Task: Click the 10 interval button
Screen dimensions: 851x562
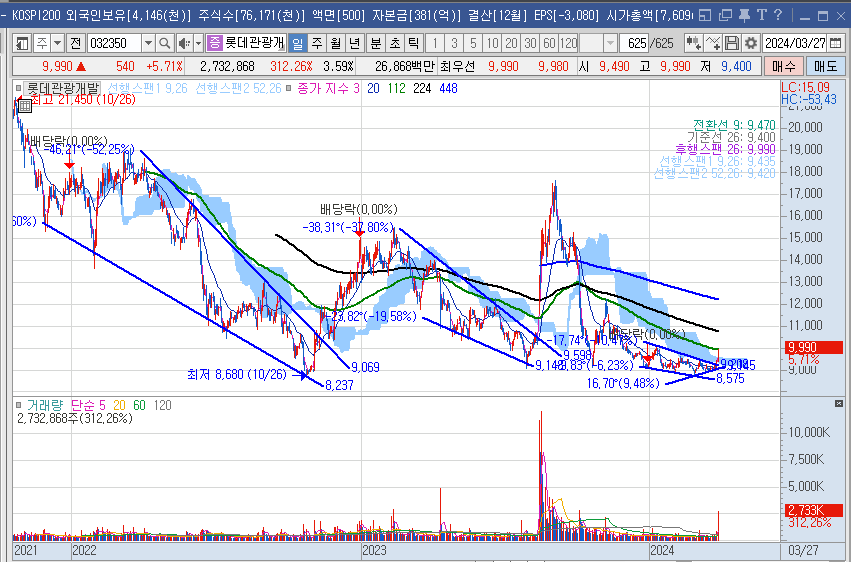Action: (492, 43)
